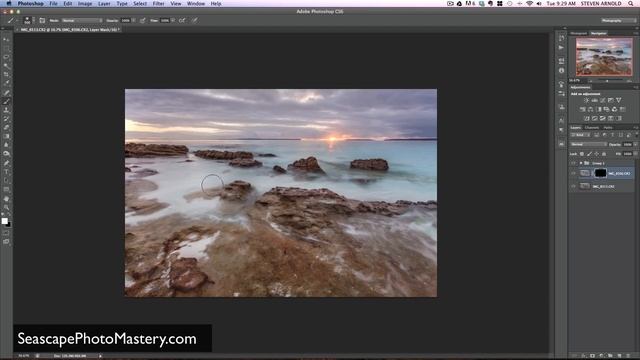
Task: Select the Clone Stamp tool
Action: point(6,110)
